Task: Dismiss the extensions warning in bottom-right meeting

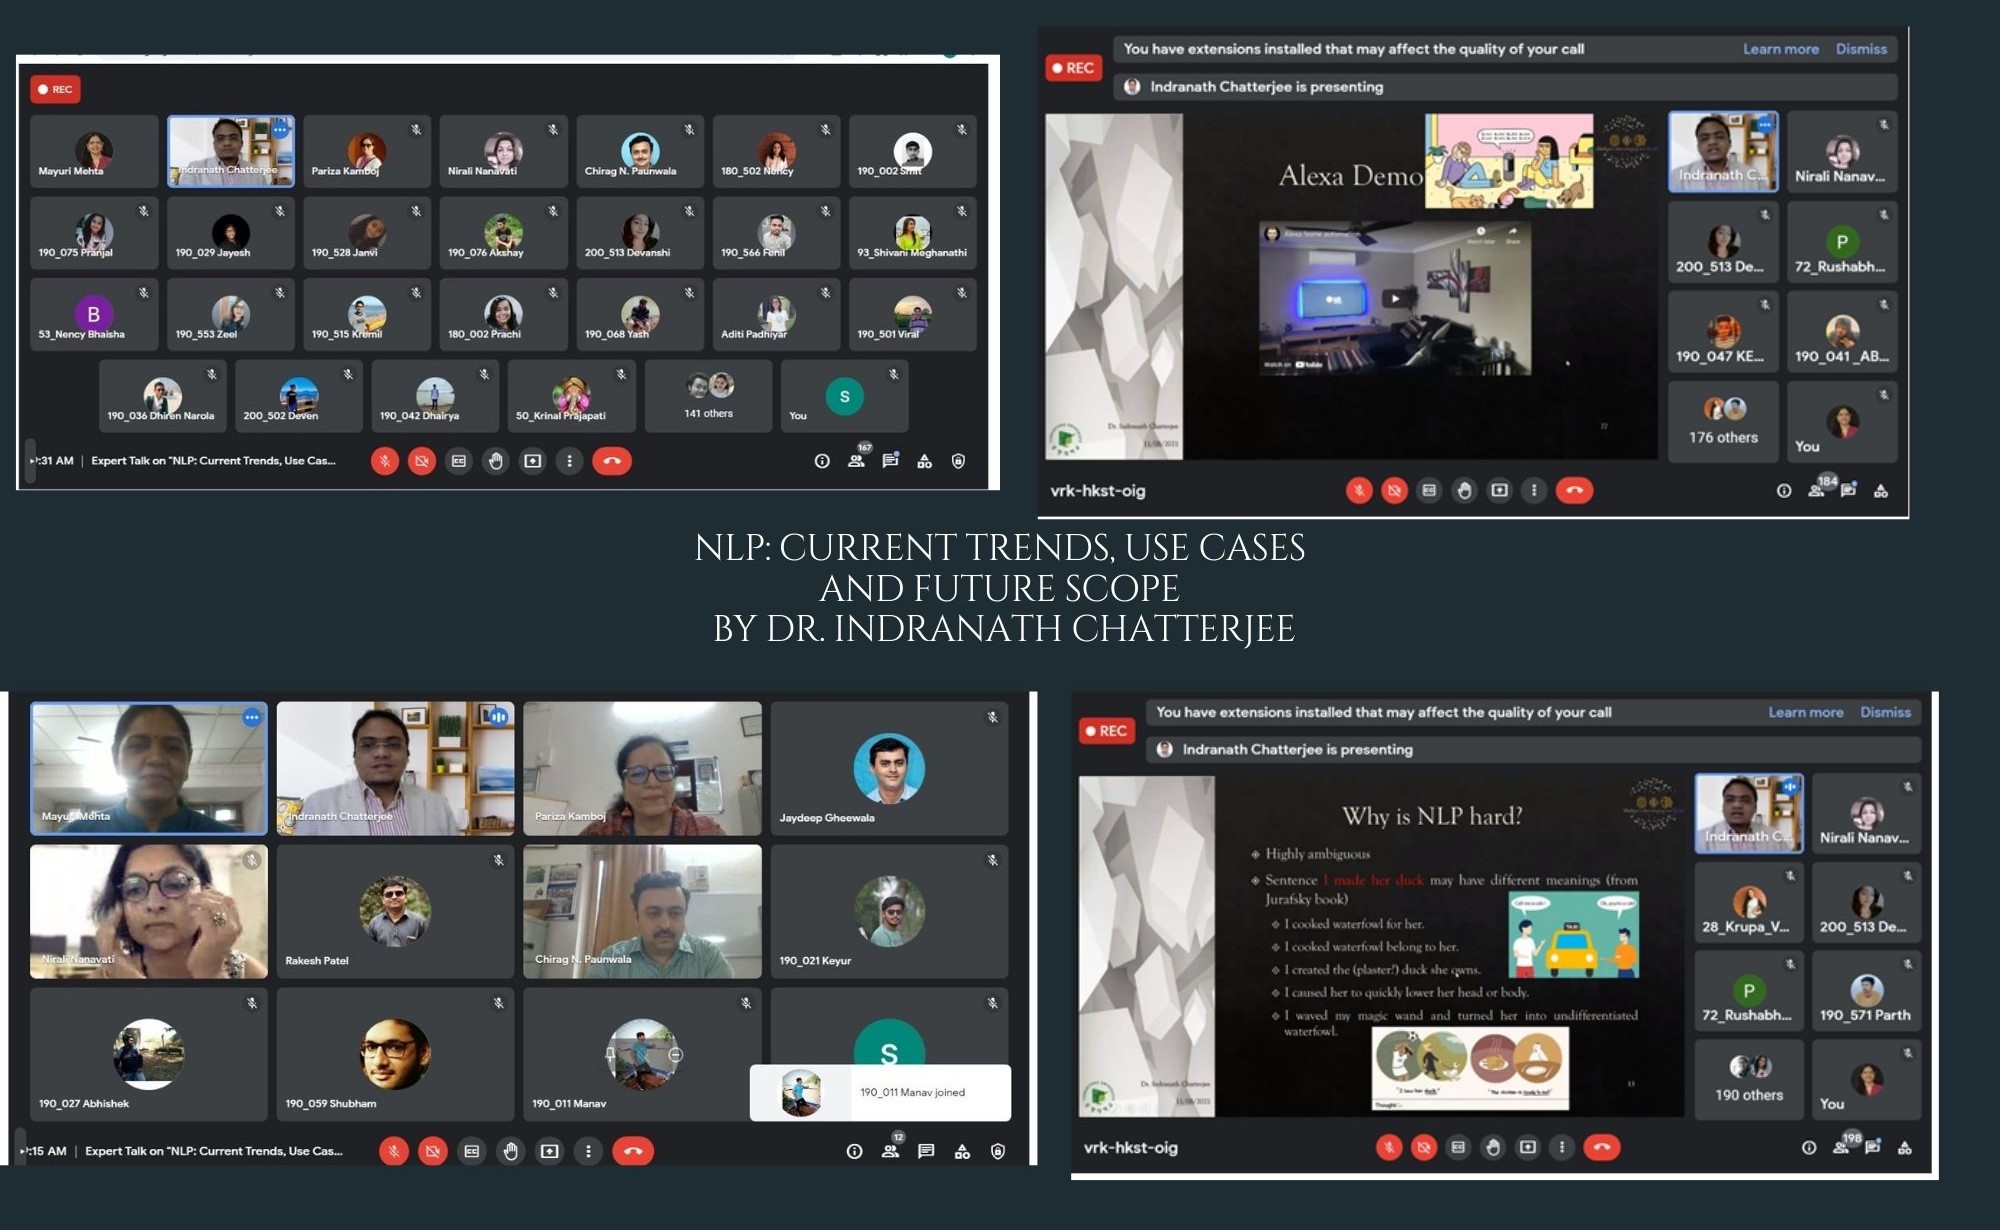Action: pos(1885,712)
